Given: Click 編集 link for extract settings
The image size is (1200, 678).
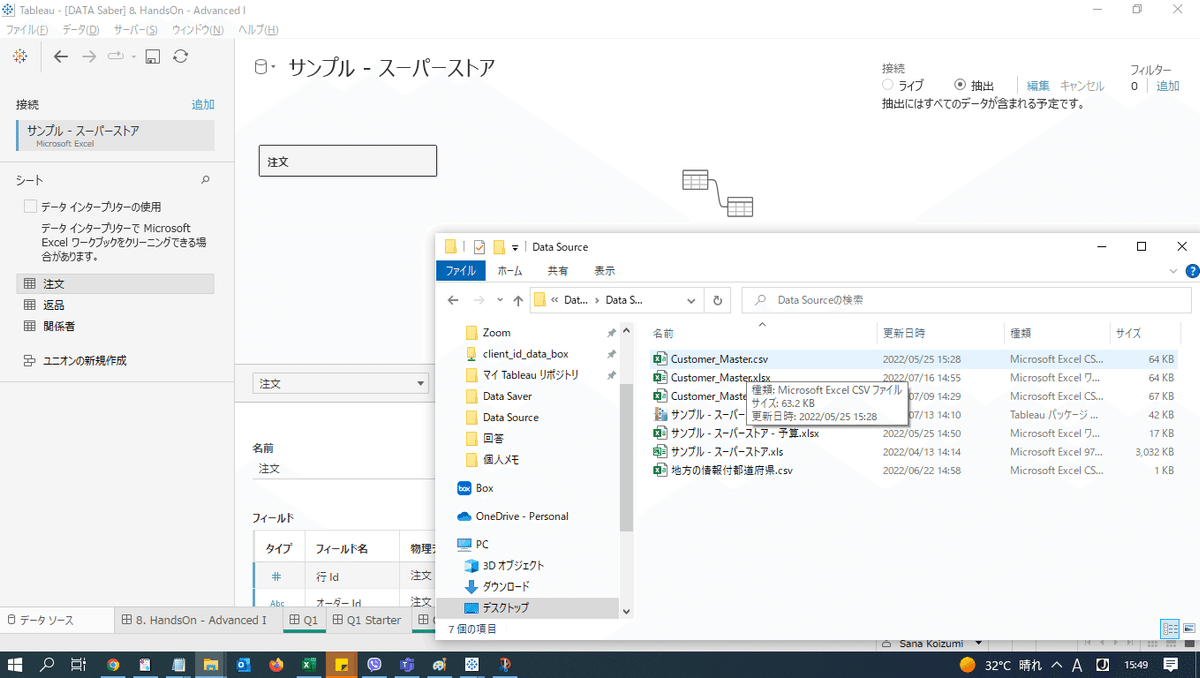Looking at the screenshot, I should pyautogui.click(x=1038, y=86).
